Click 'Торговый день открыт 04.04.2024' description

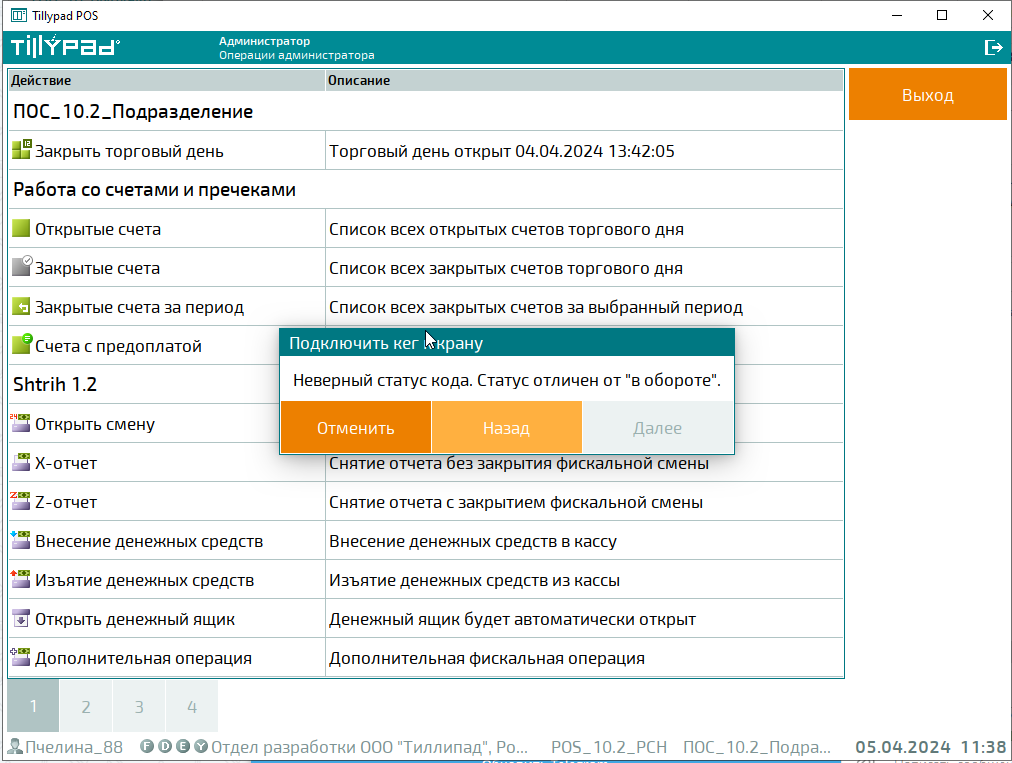pos(501,151)
